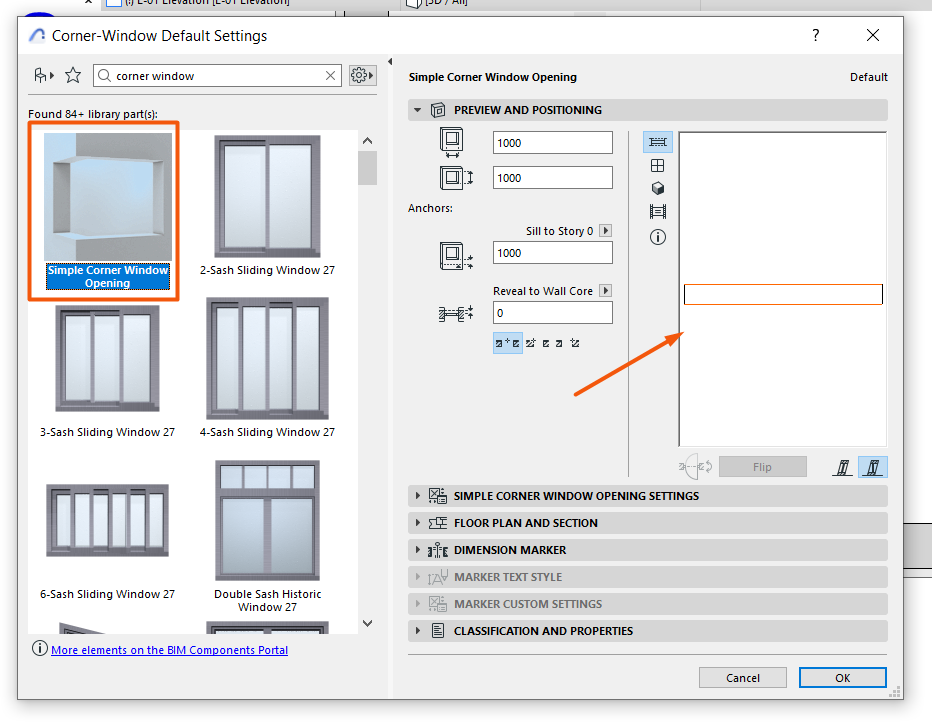Expand Simple Corner Window Opening Settings
This screenshot has width=932, height=727.
[x=418, y=495]
